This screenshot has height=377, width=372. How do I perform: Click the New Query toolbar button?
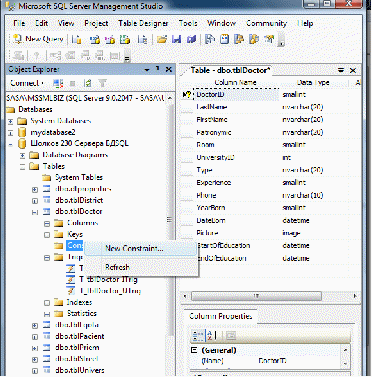pyautogui.click(x=38, y=39)
